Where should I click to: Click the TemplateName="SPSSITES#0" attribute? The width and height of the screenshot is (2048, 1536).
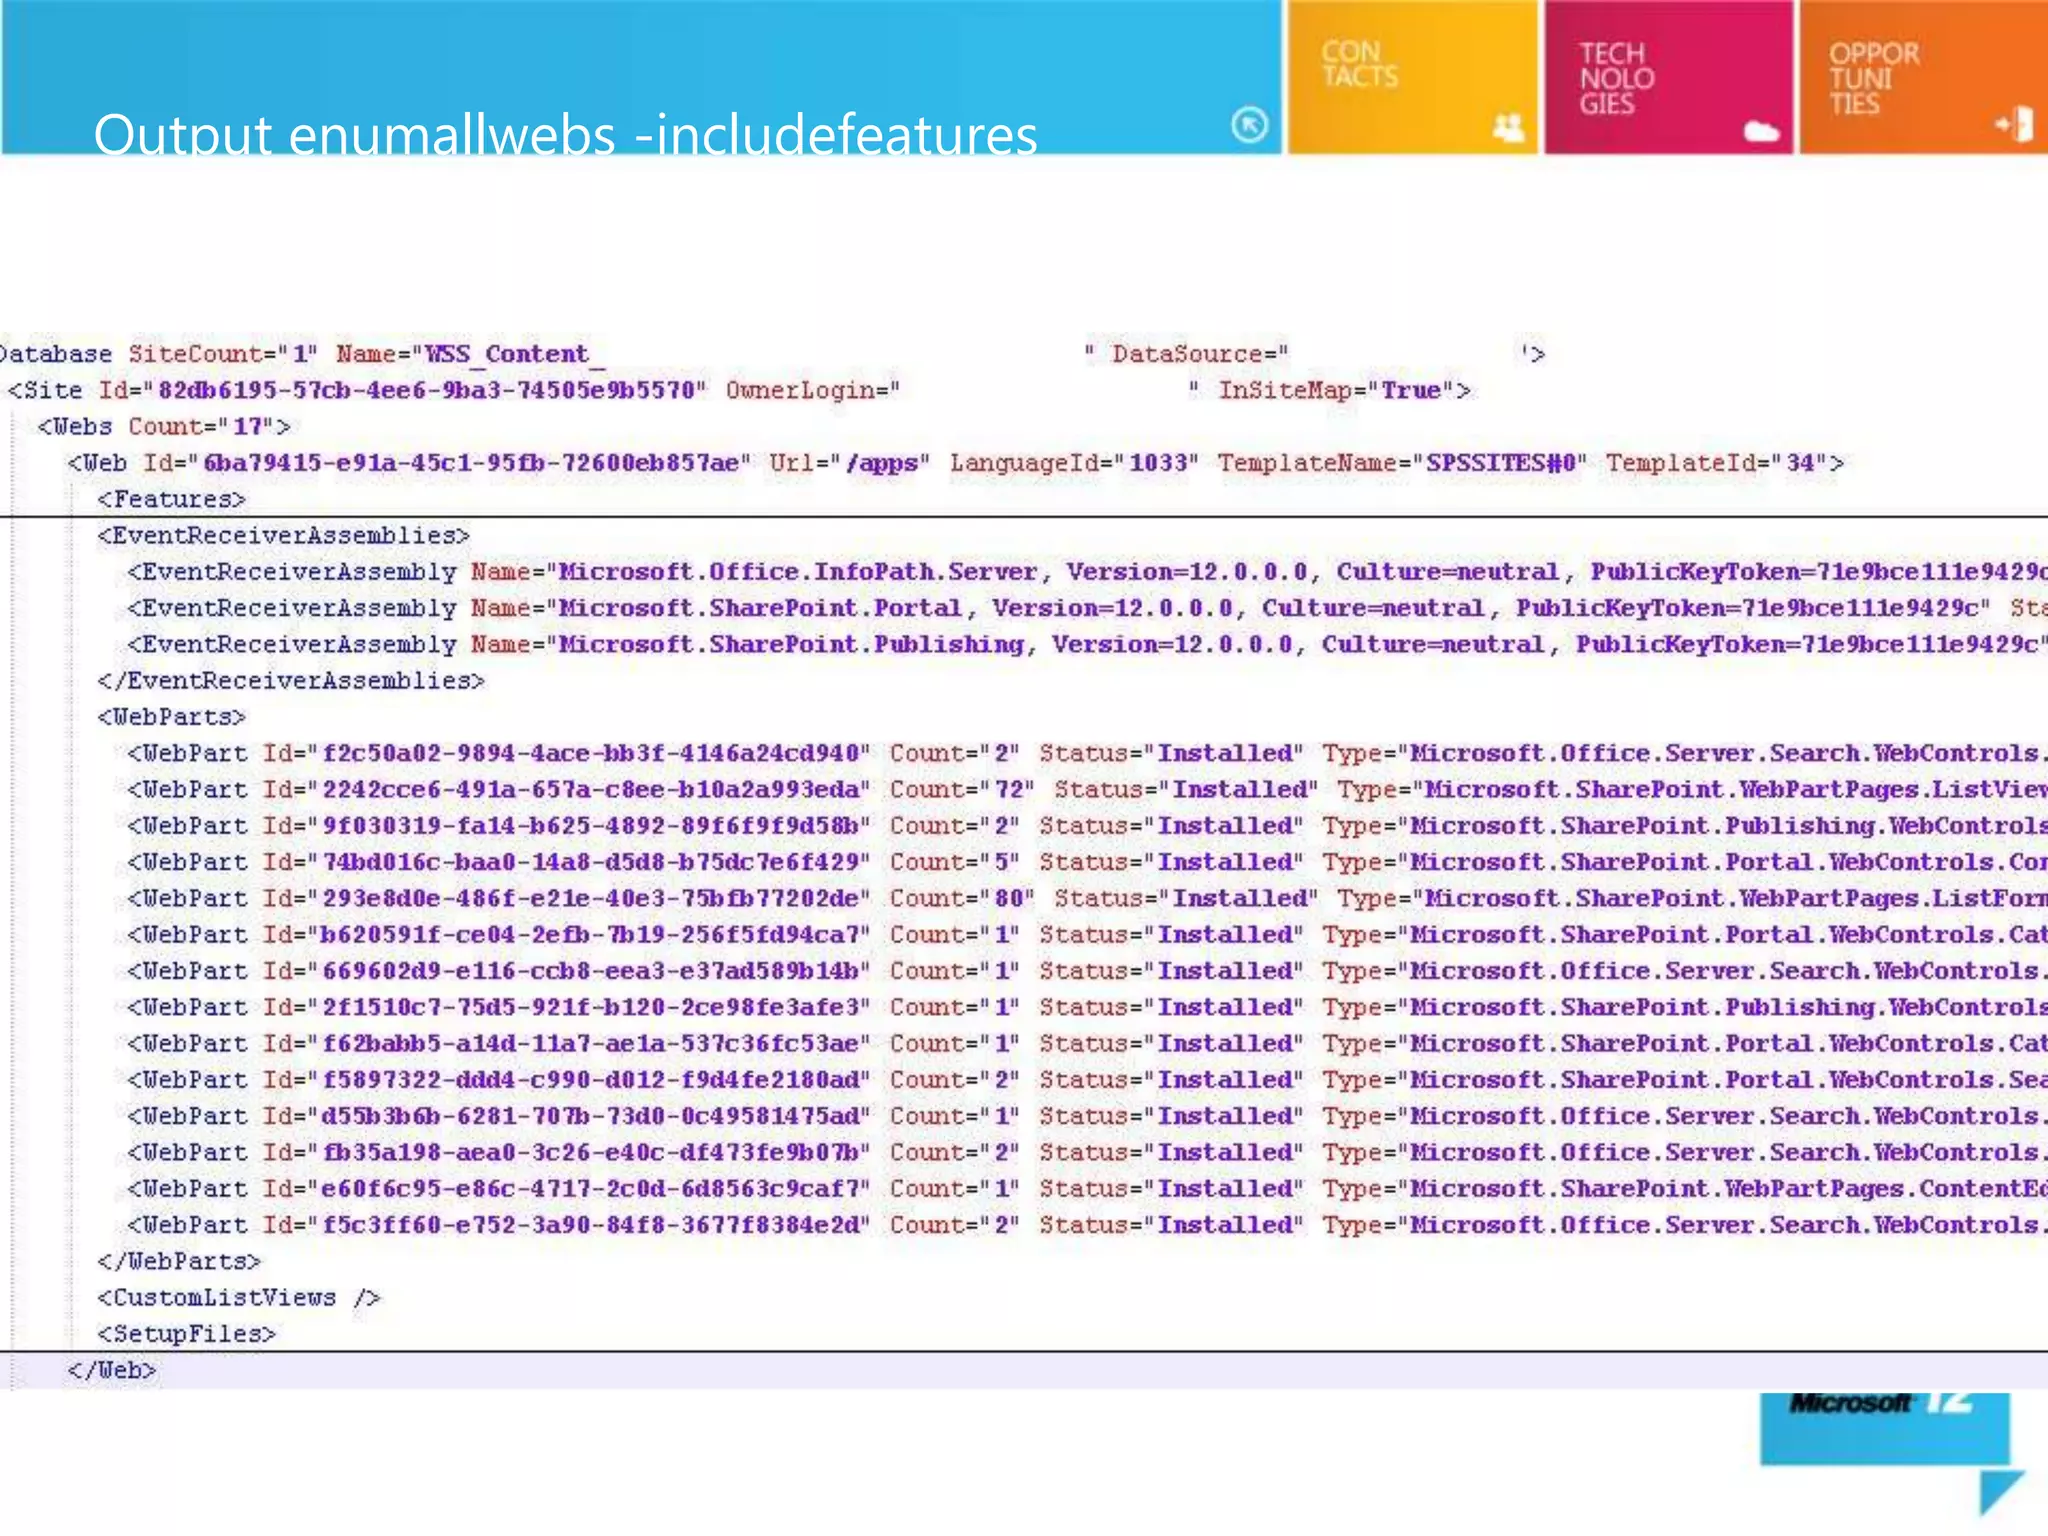click(1402, 463)
